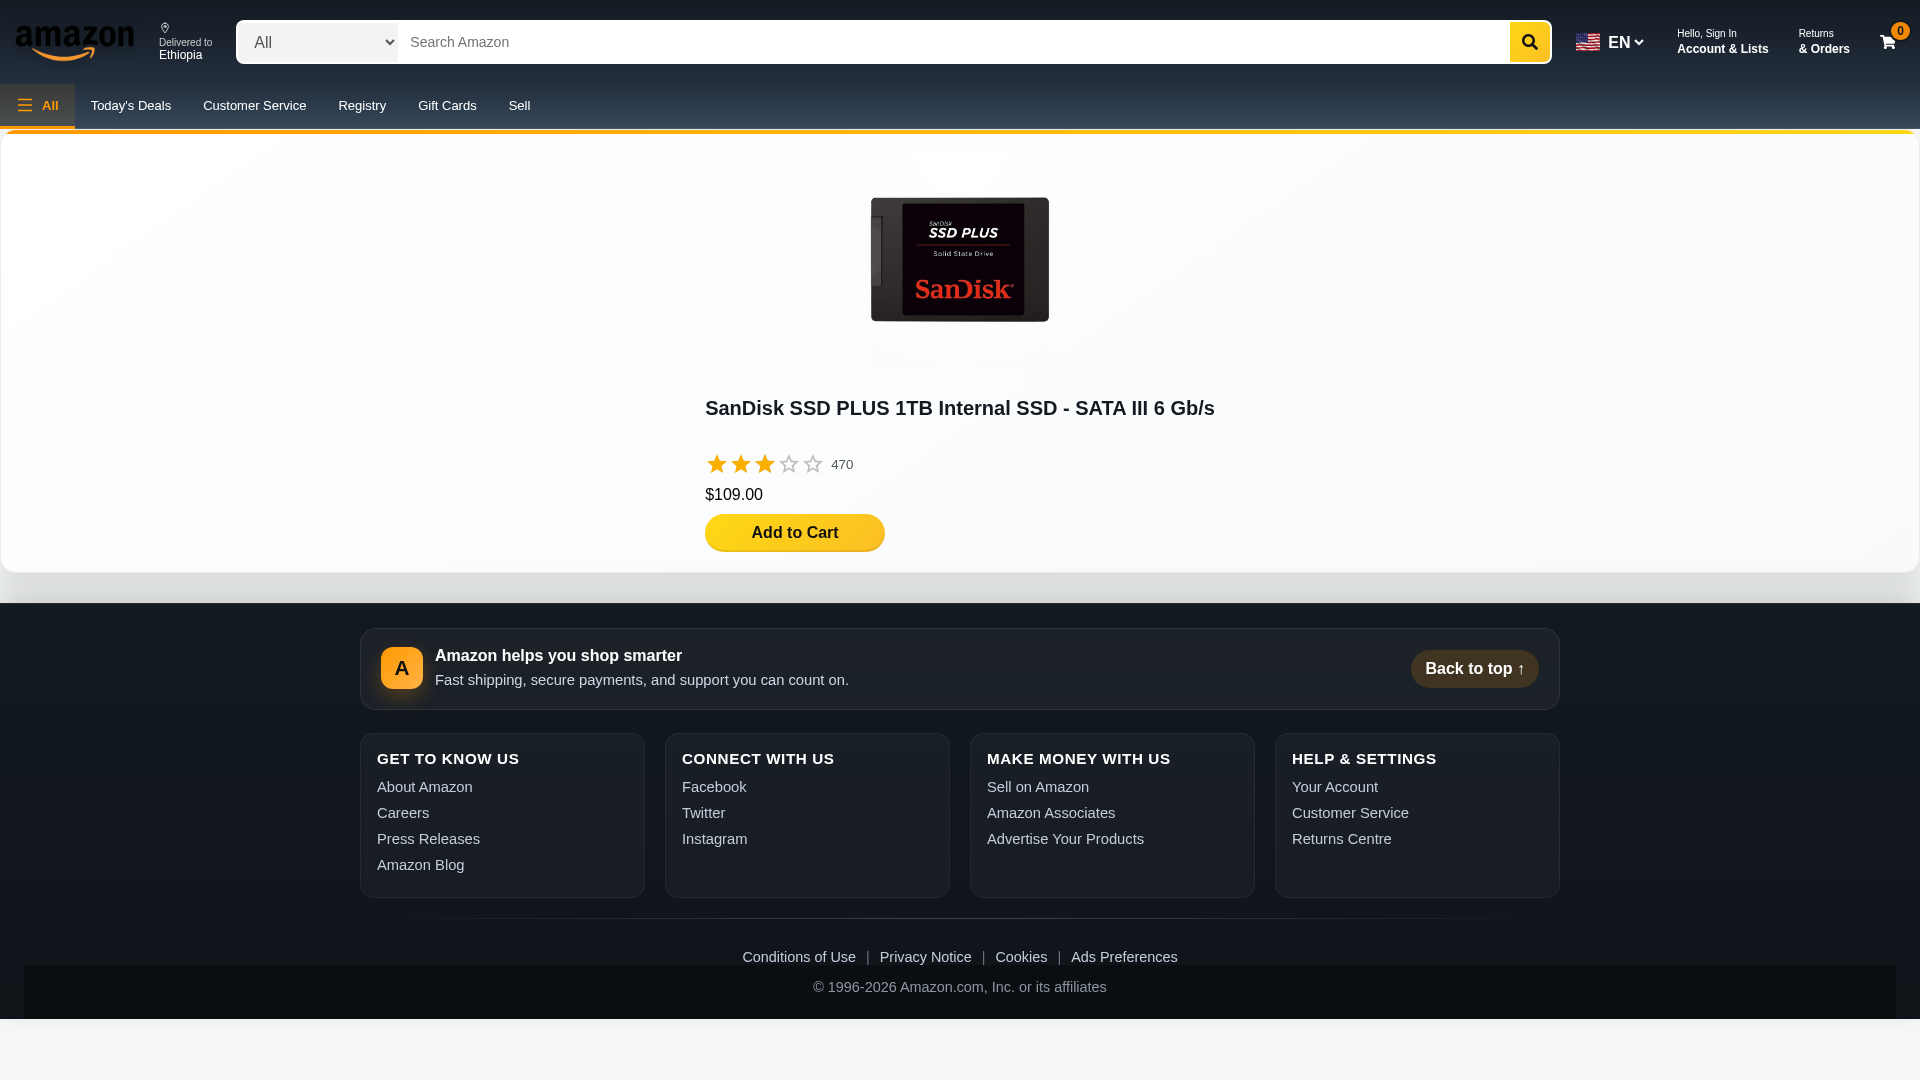Click the Cookies link
Screen dimensions: 1920x1080
tap(1021, 957)
